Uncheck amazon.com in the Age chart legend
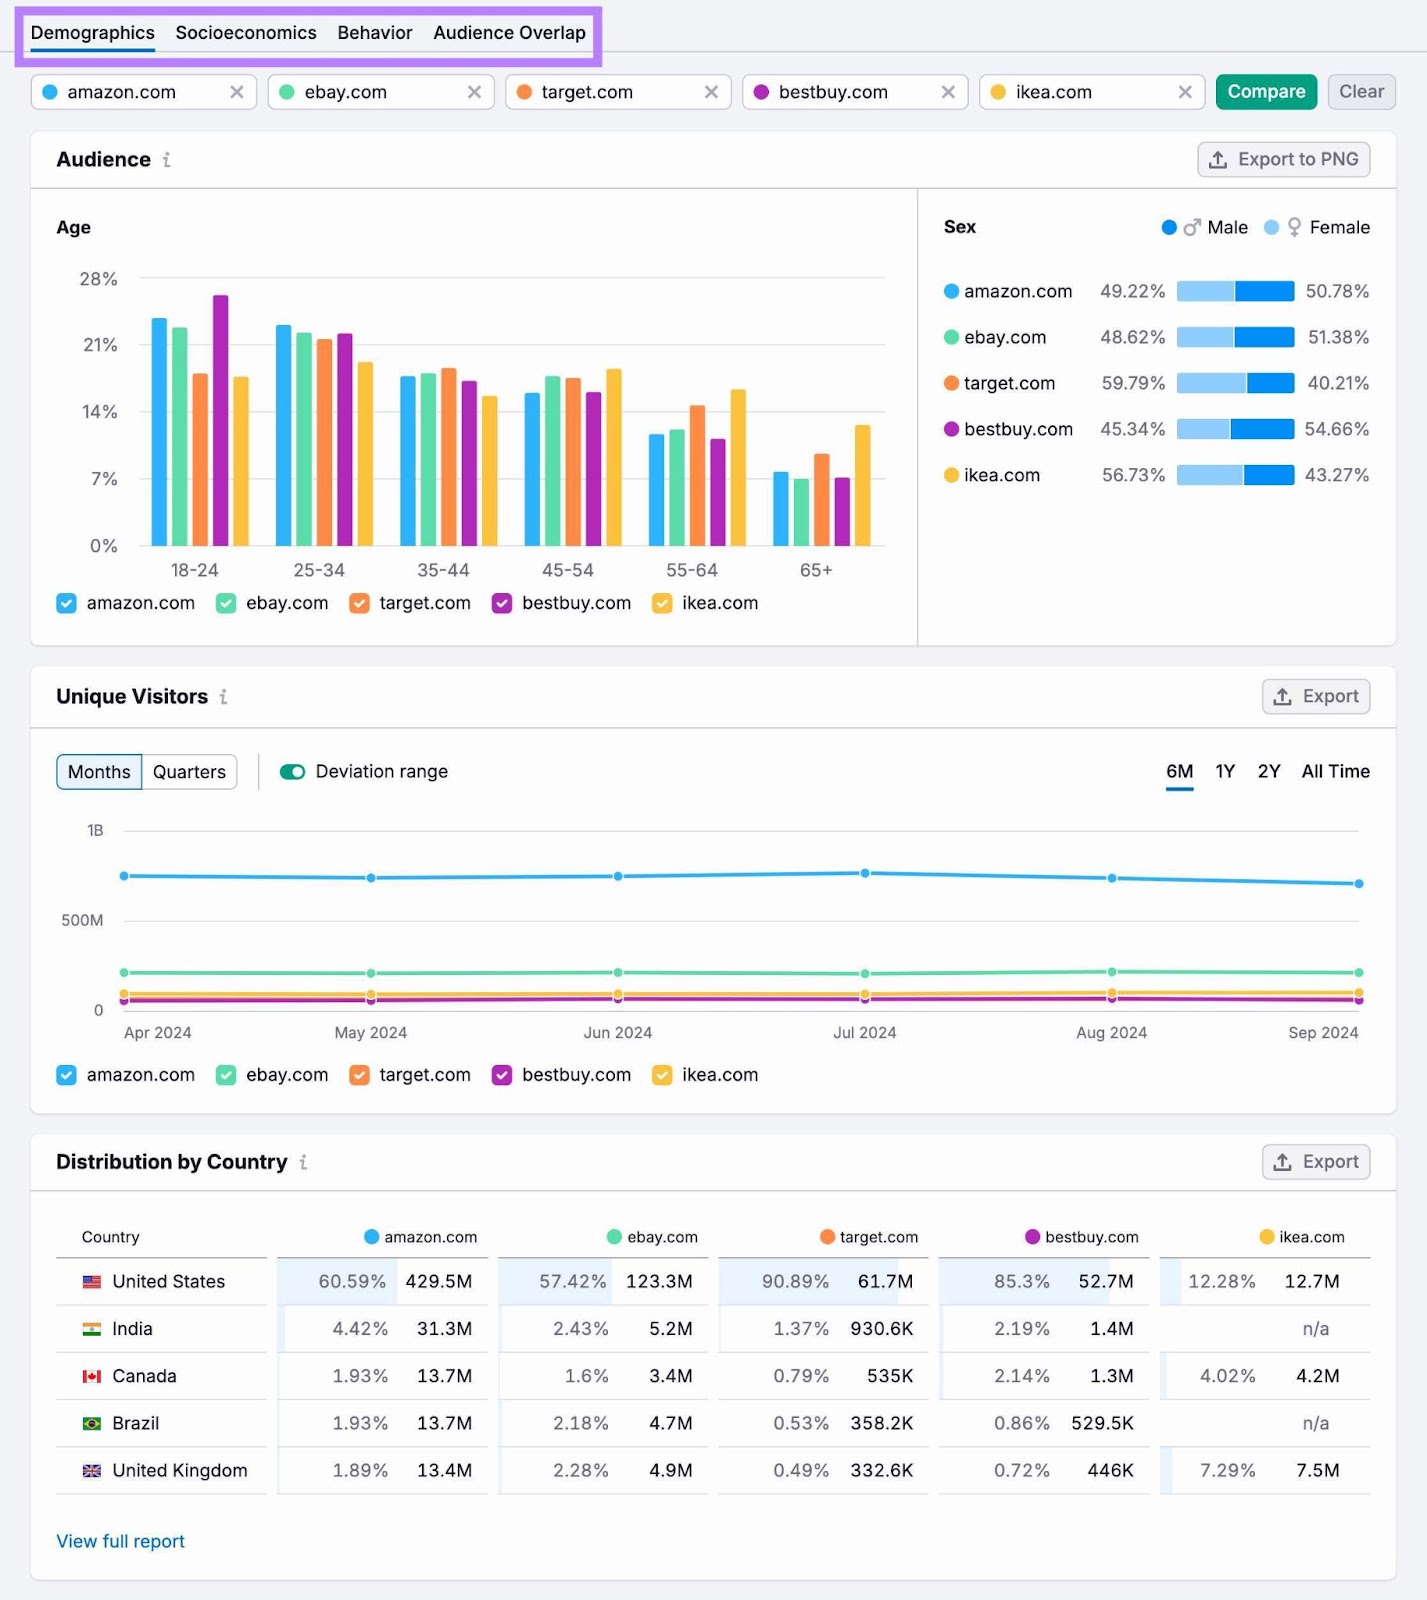 point(67,603)
